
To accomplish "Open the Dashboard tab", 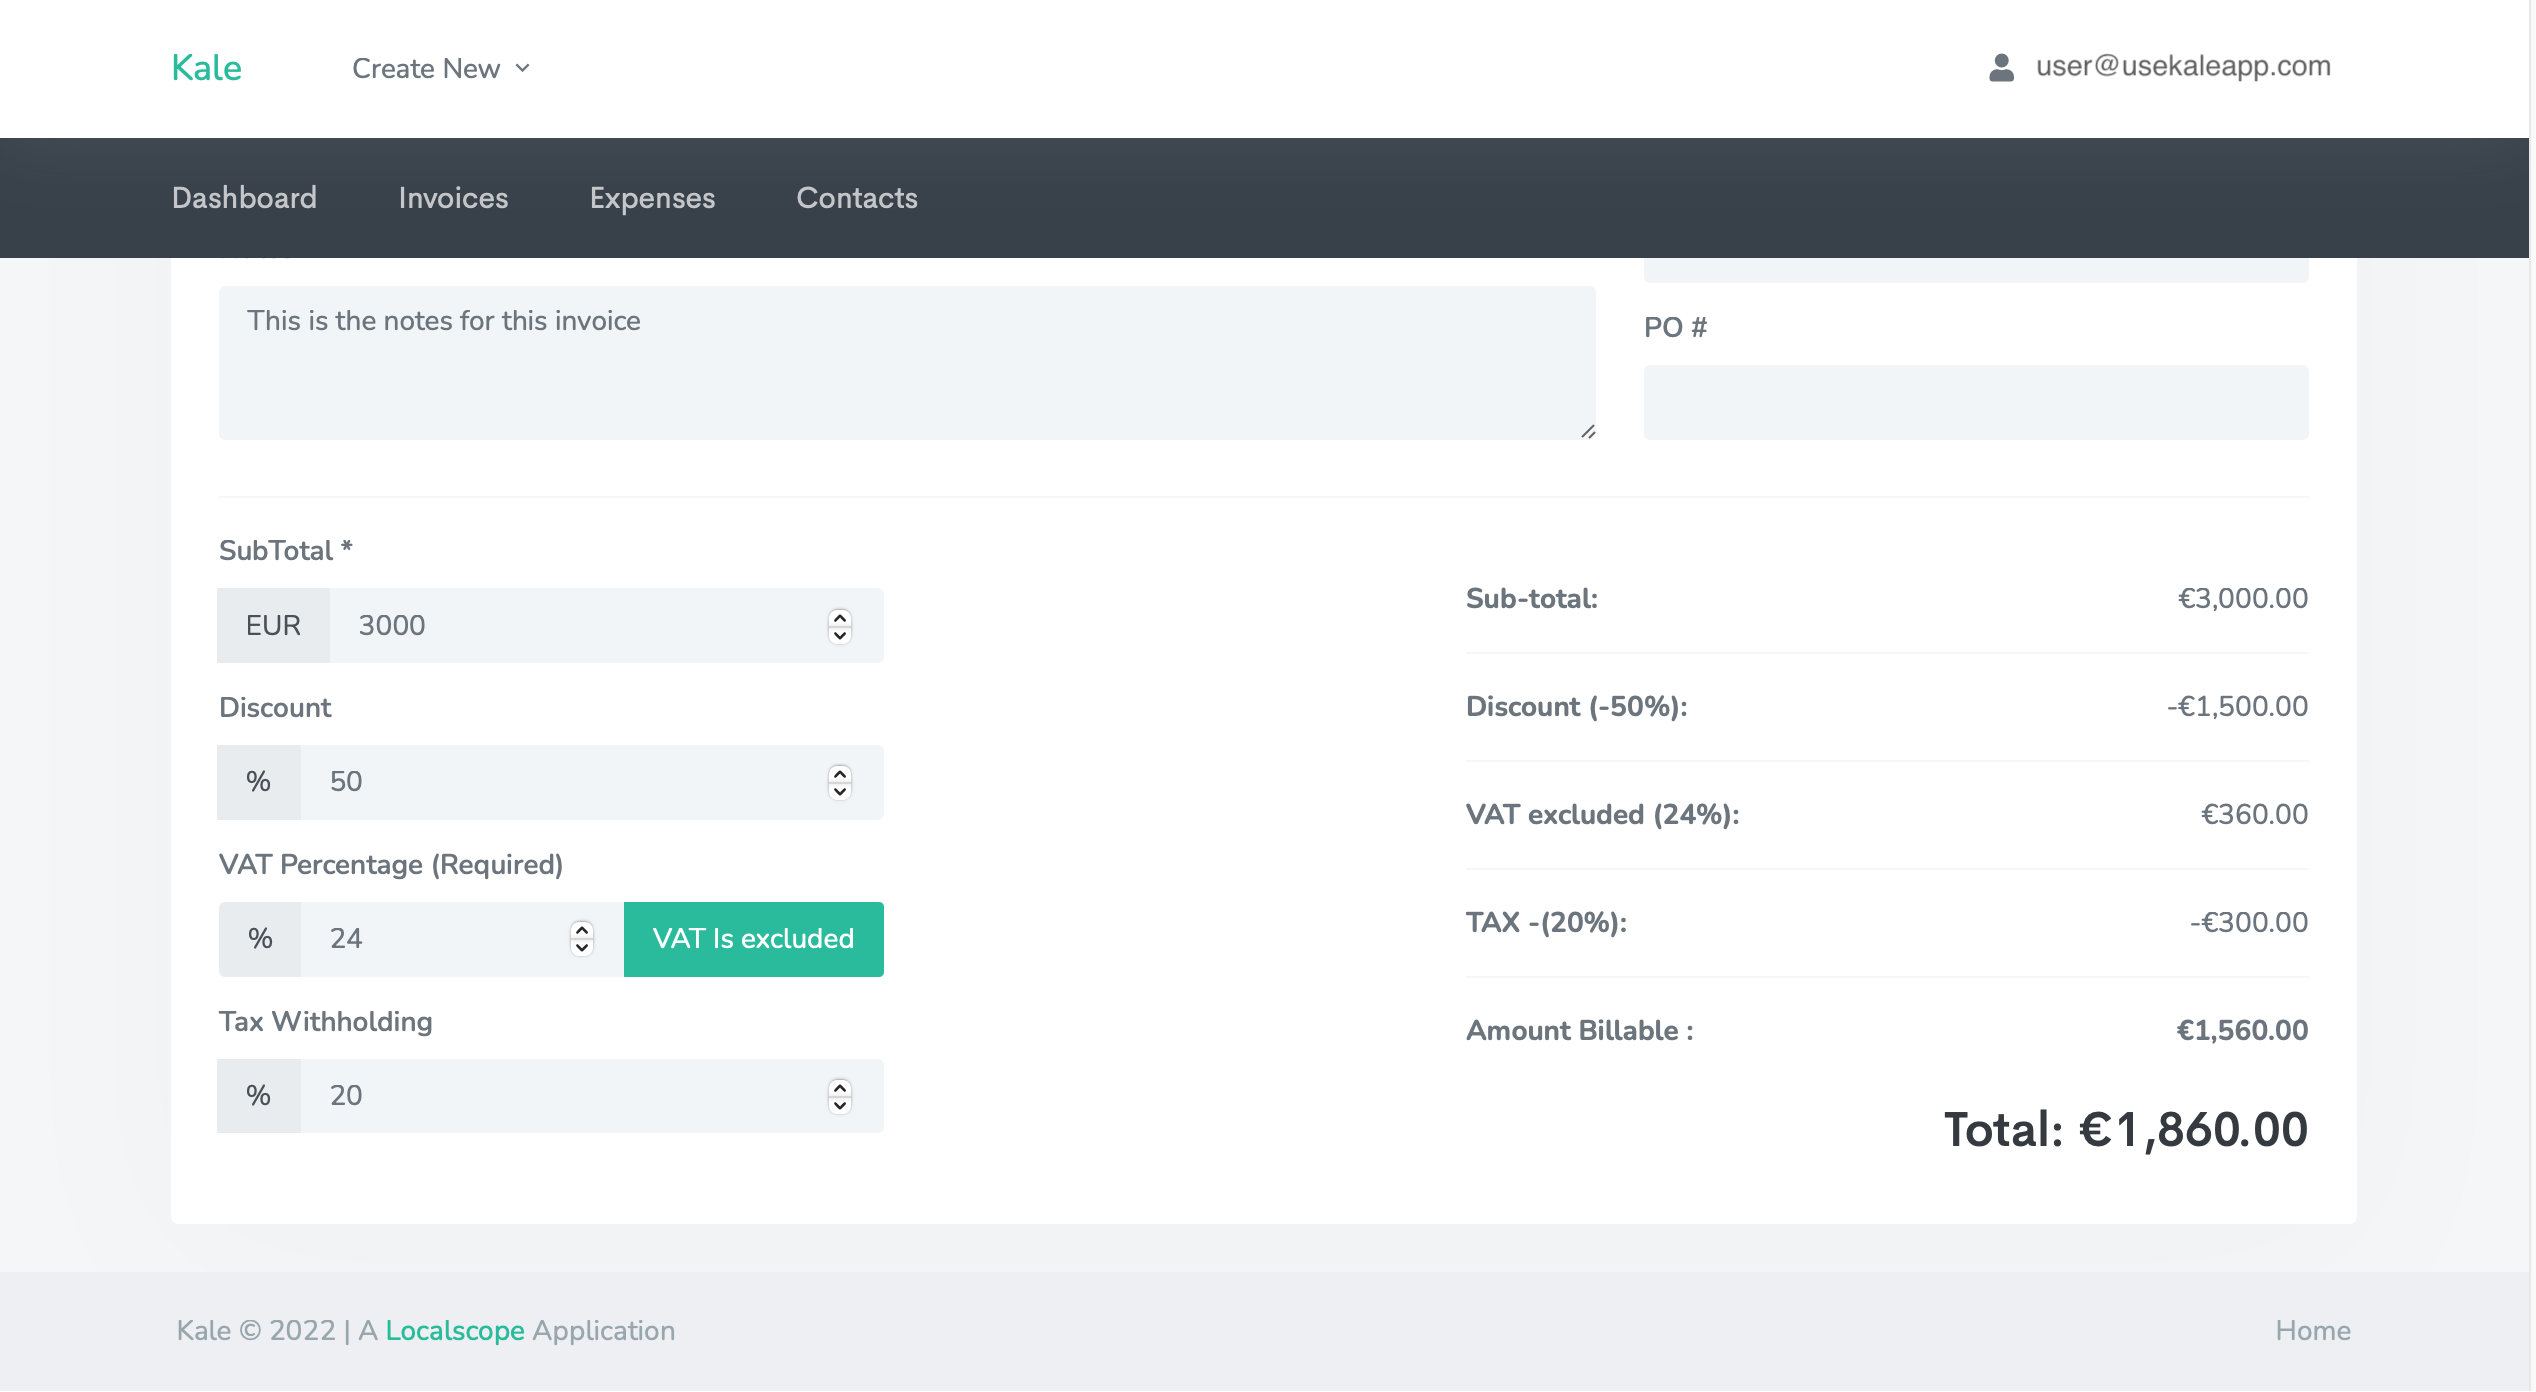I will (x=244, y=198).
